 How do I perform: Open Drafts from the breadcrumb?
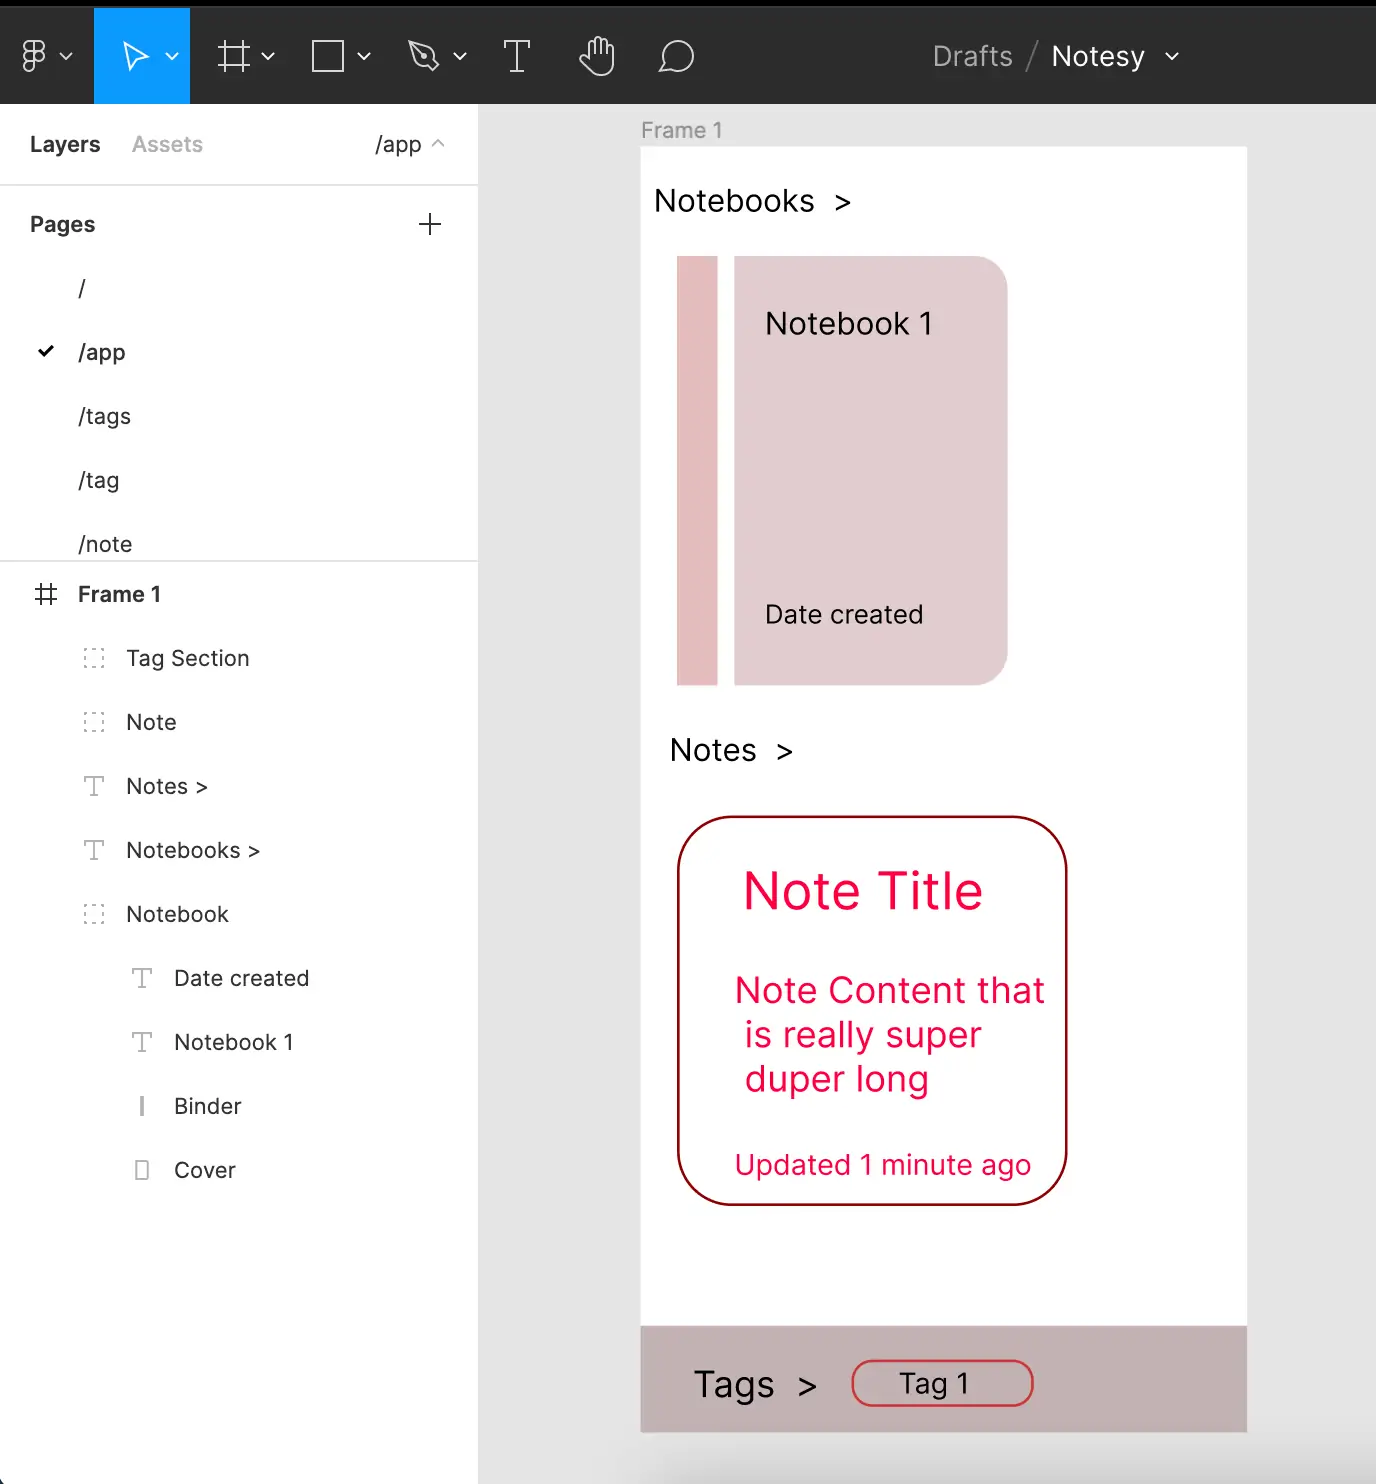(x=971, y=56)
